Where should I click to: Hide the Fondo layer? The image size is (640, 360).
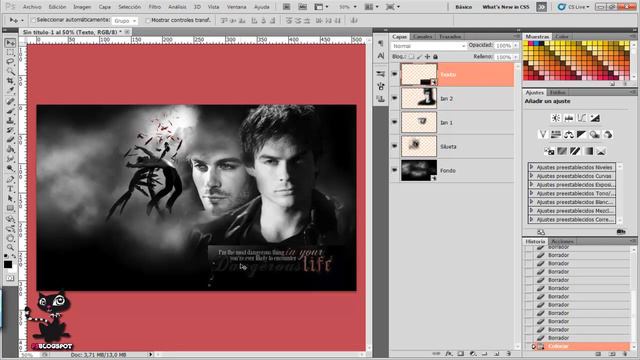pos(394,170)
